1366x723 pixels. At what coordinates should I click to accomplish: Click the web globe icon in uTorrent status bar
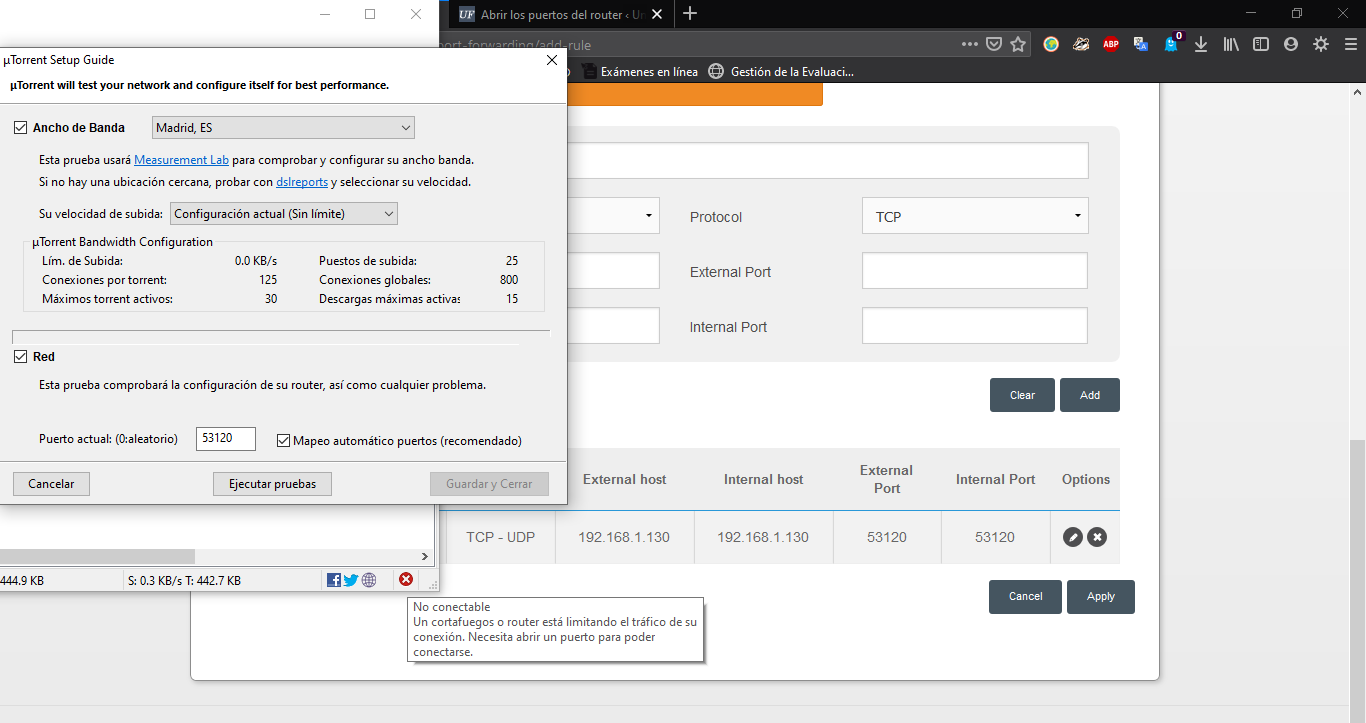coord(369,580)
